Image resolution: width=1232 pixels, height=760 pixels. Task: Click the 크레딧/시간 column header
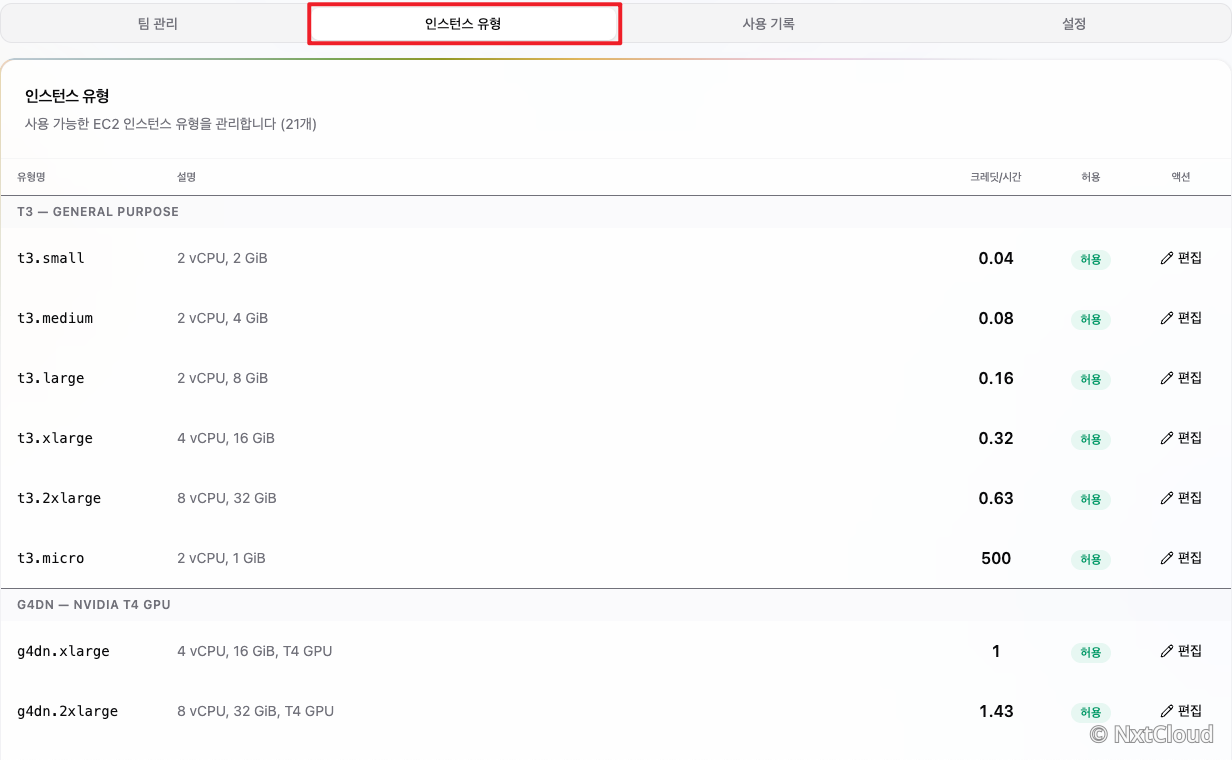pyautogui.click(x=995, y=177)
